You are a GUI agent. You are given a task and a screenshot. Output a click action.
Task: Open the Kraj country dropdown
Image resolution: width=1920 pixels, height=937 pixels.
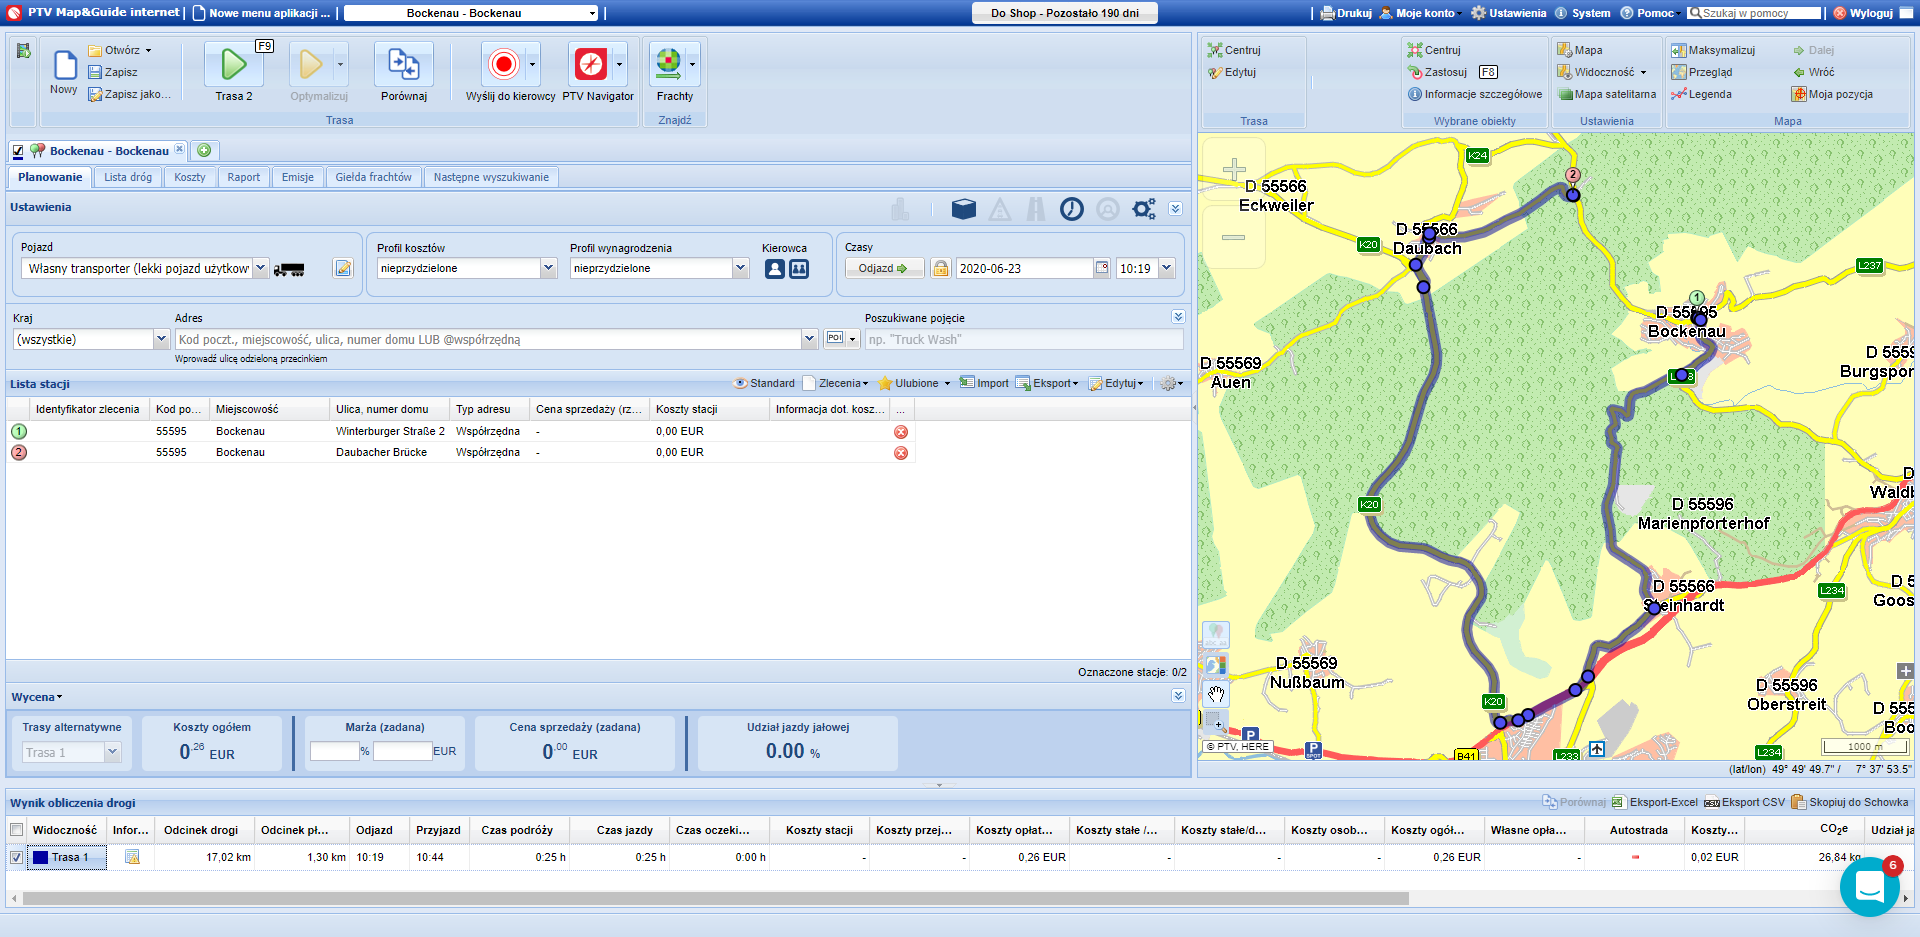[161, 340]
